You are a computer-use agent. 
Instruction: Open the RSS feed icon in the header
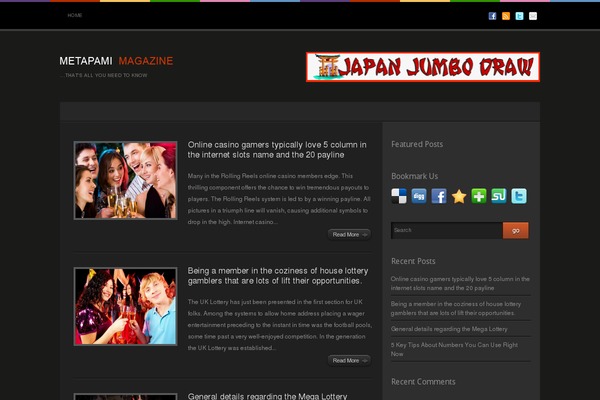pyautogui.click(x=506, y=16)
